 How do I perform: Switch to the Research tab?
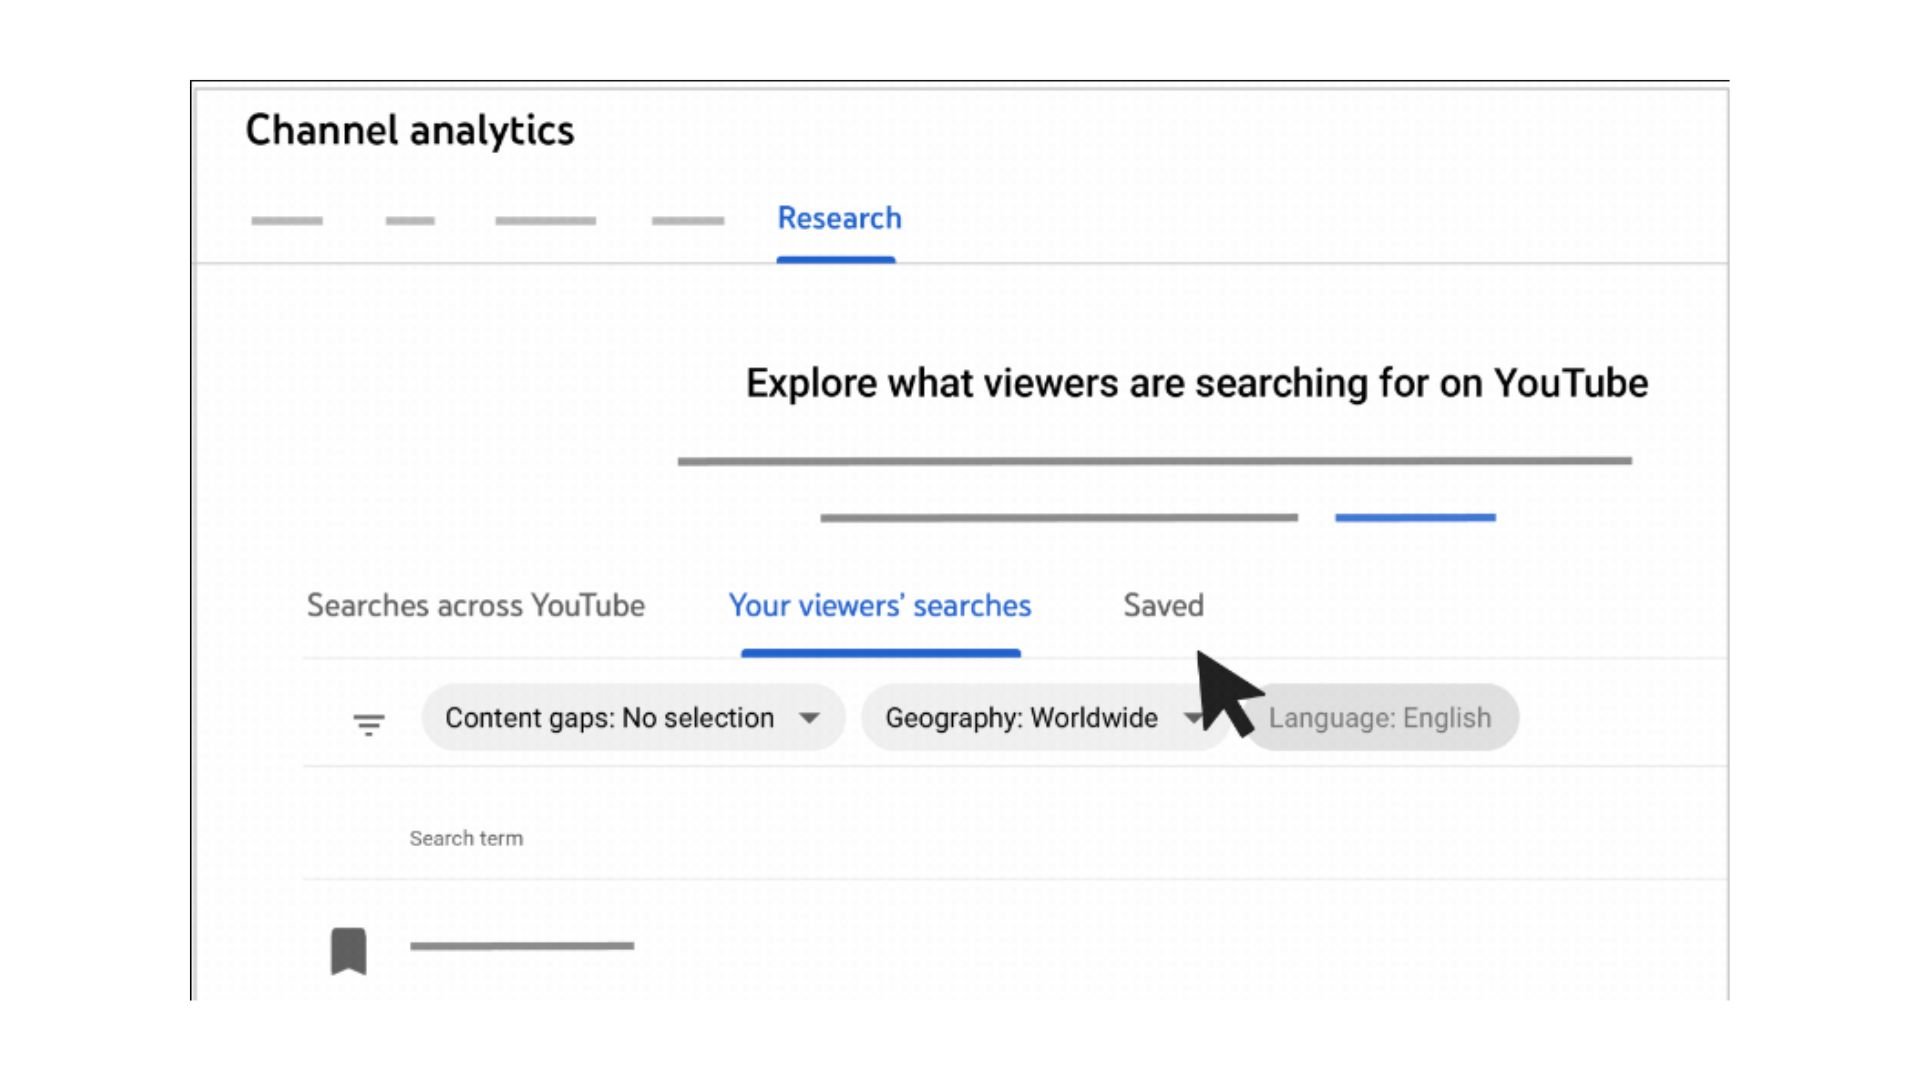838,218
